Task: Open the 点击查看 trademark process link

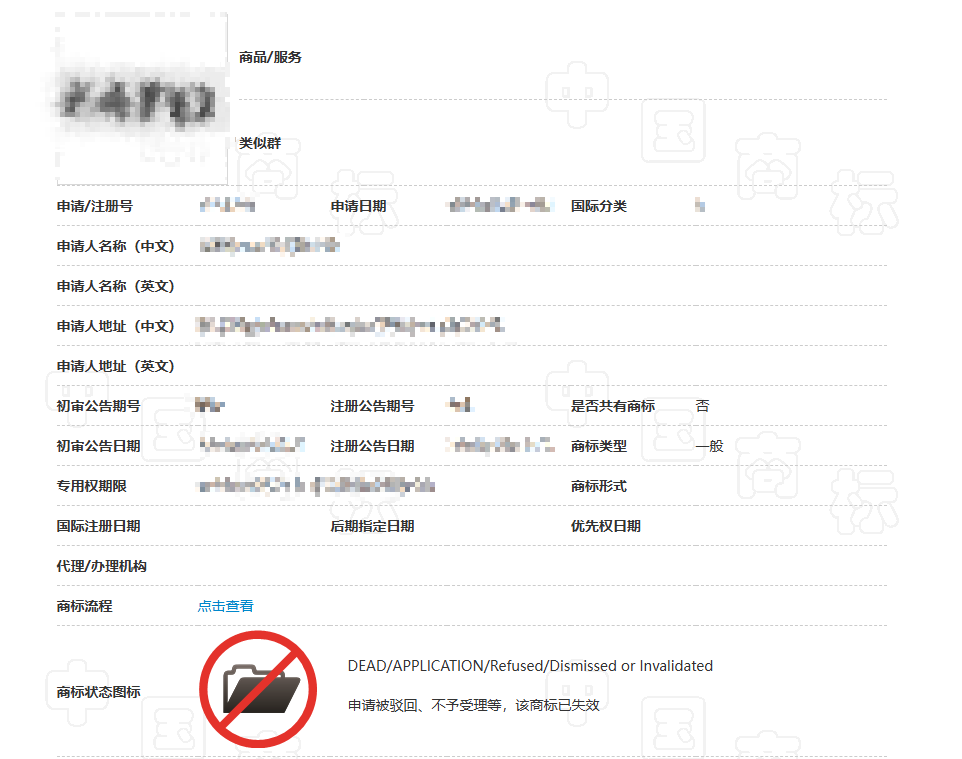Action: [225, 606]
